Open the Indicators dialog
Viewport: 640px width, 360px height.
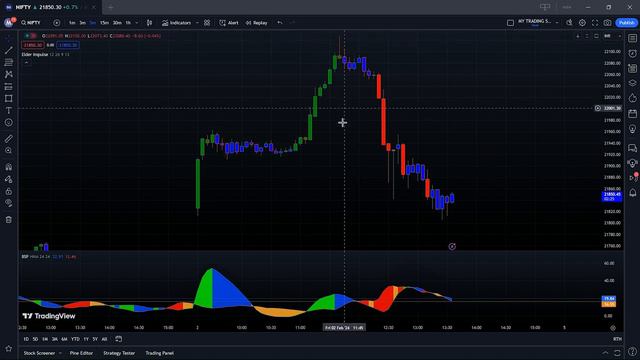(x=176, y=23)
